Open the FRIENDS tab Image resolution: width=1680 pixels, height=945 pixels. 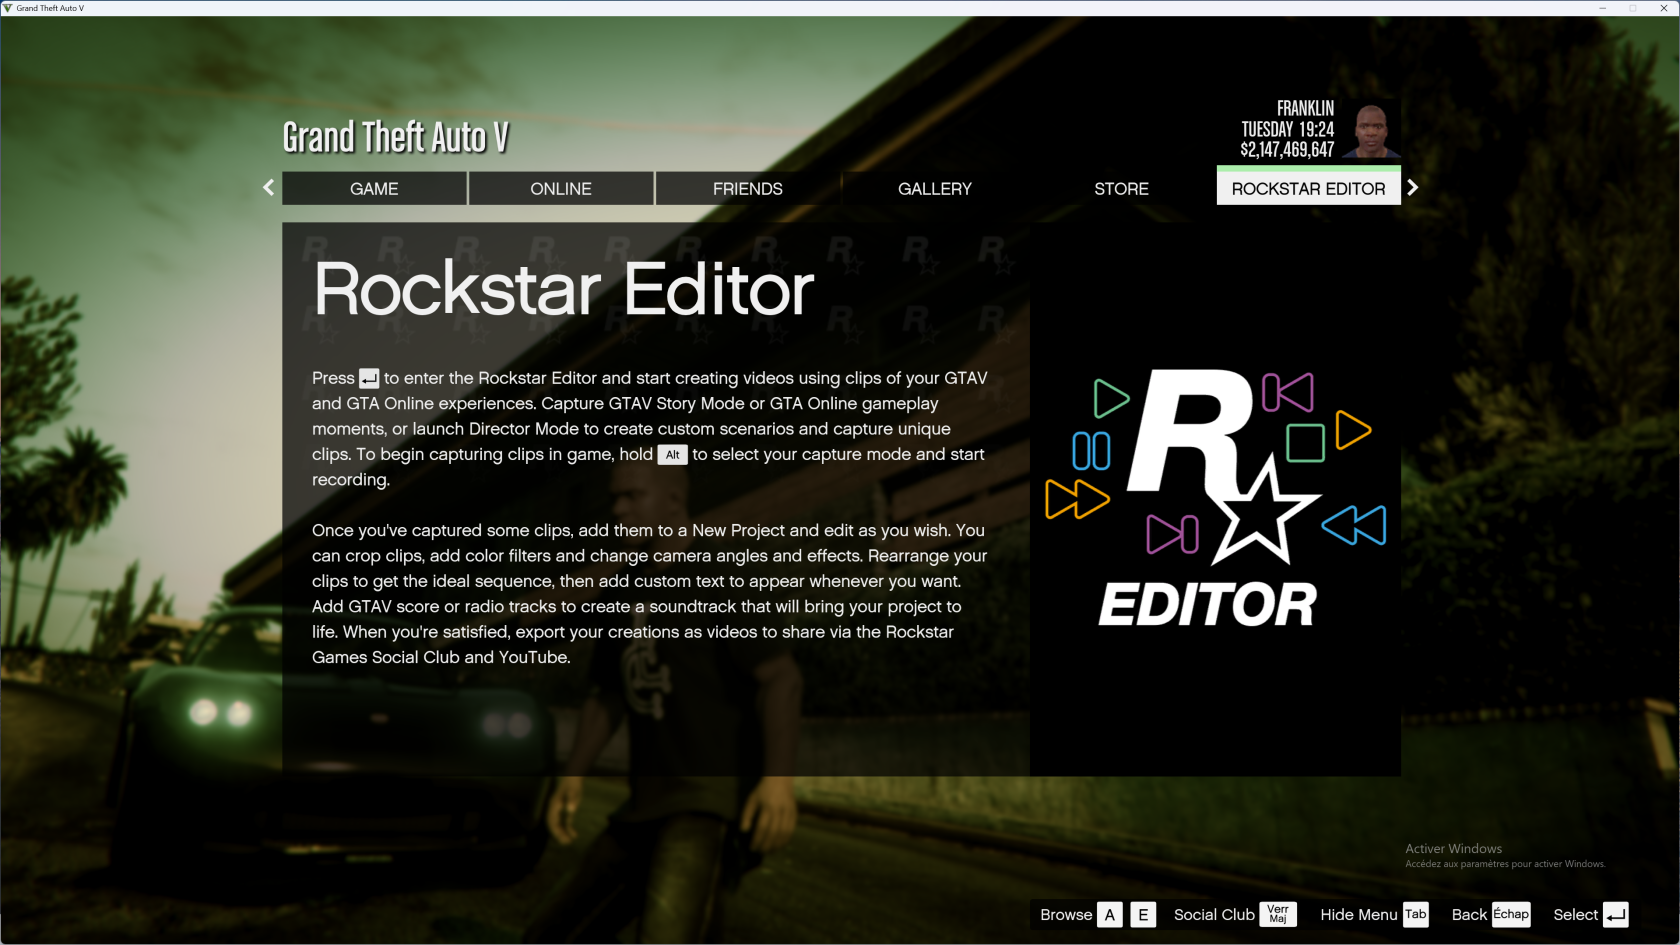747,189
